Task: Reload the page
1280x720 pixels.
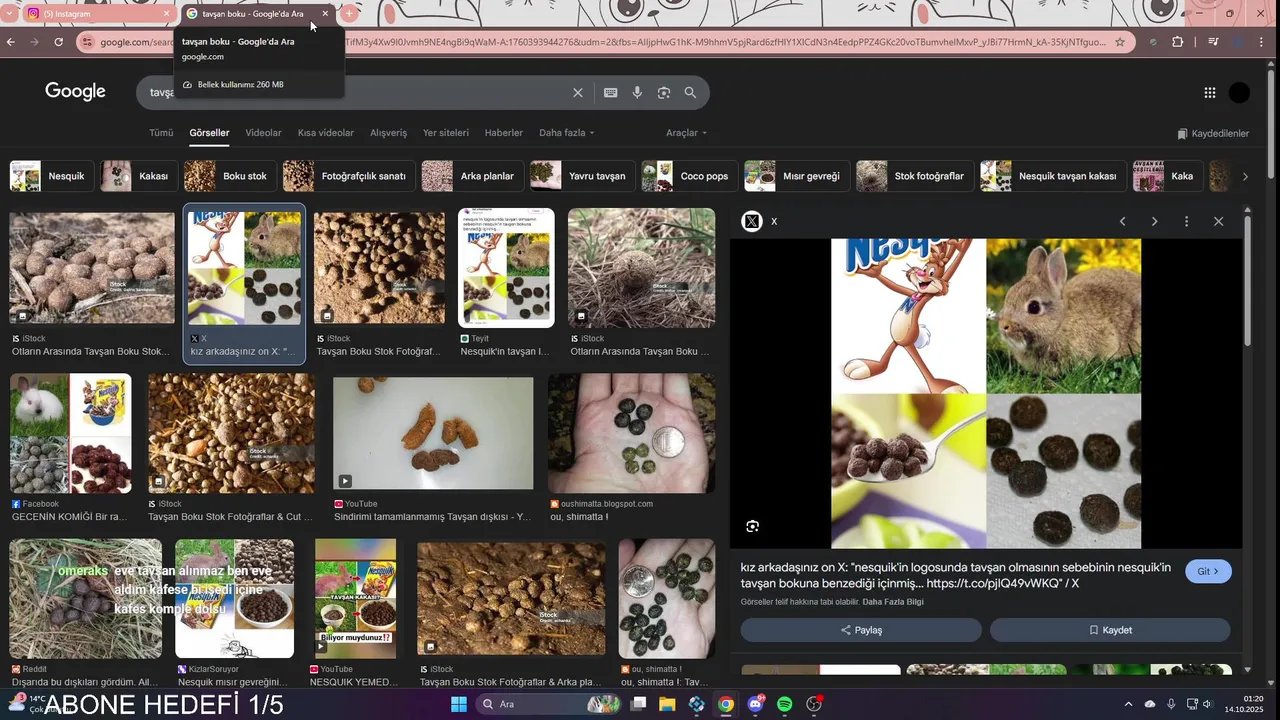Action: 59,42
